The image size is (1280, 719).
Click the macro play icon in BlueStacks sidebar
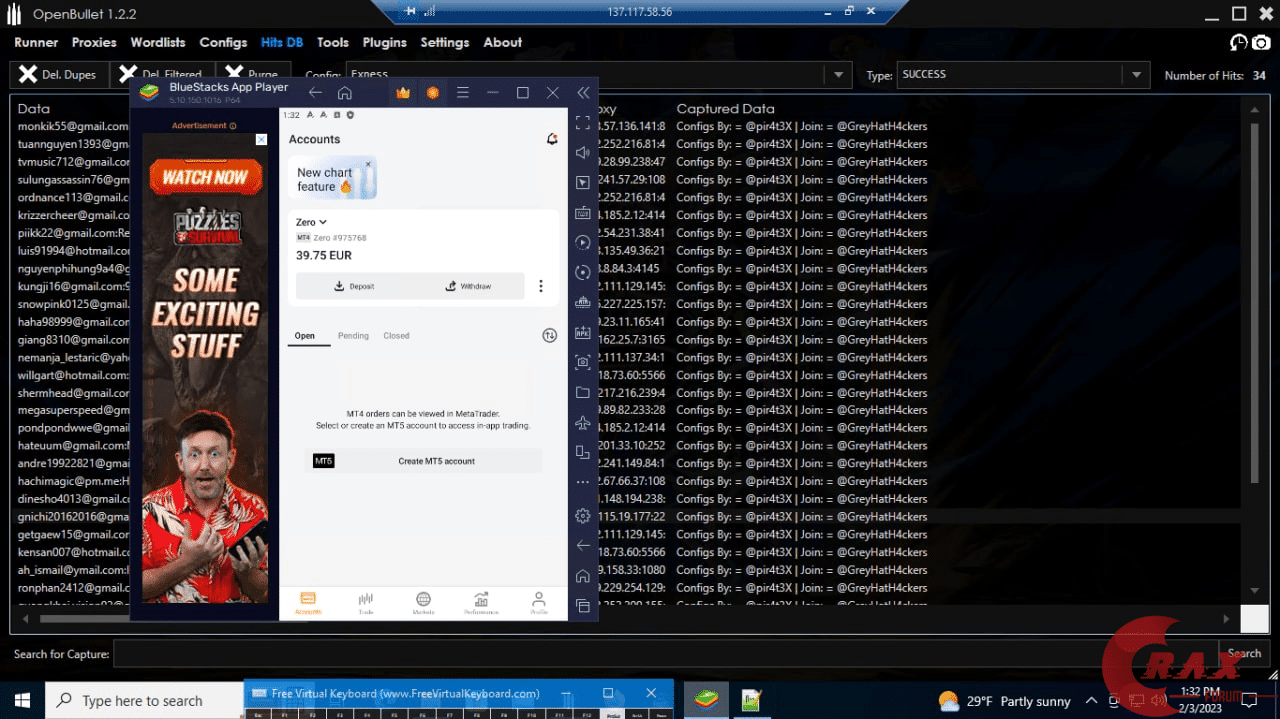click(x=583, y=243)
